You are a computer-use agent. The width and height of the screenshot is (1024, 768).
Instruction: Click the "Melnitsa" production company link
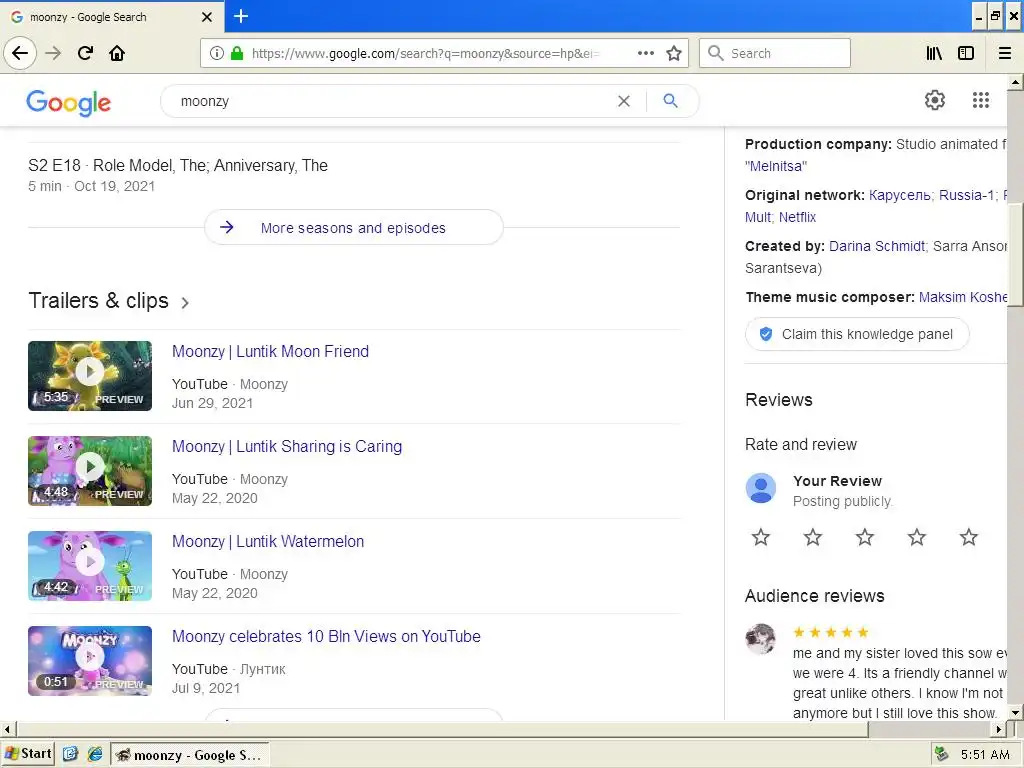(776, 166)
